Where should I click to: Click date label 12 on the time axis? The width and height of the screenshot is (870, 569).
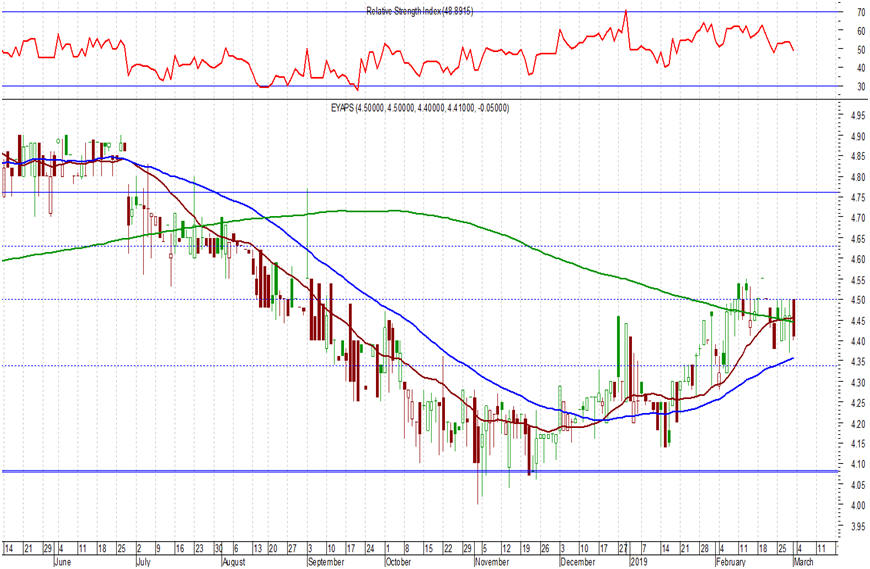click(x=506, y=548)
